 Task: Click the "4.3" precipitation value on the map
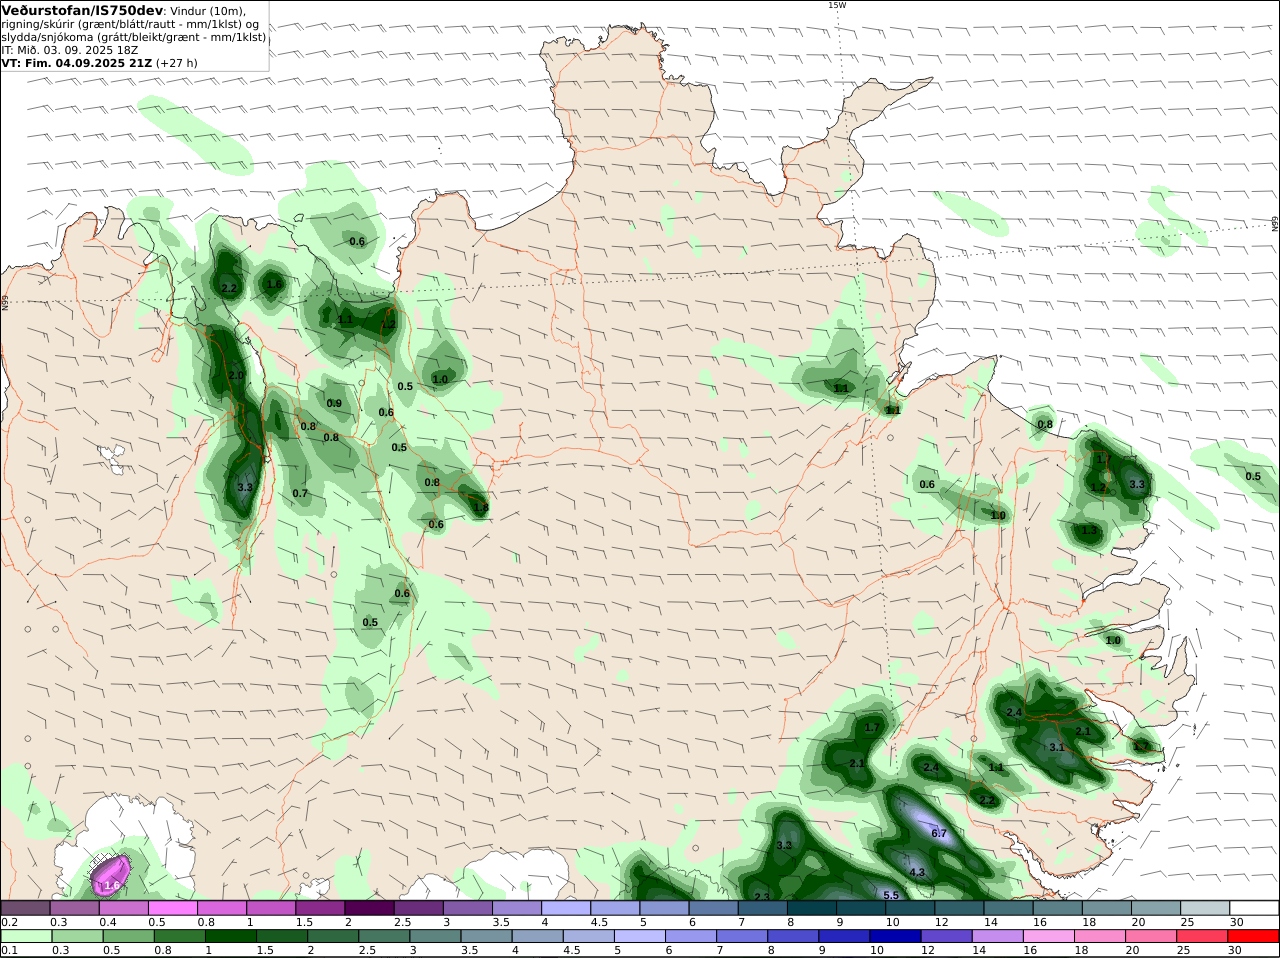917,872
